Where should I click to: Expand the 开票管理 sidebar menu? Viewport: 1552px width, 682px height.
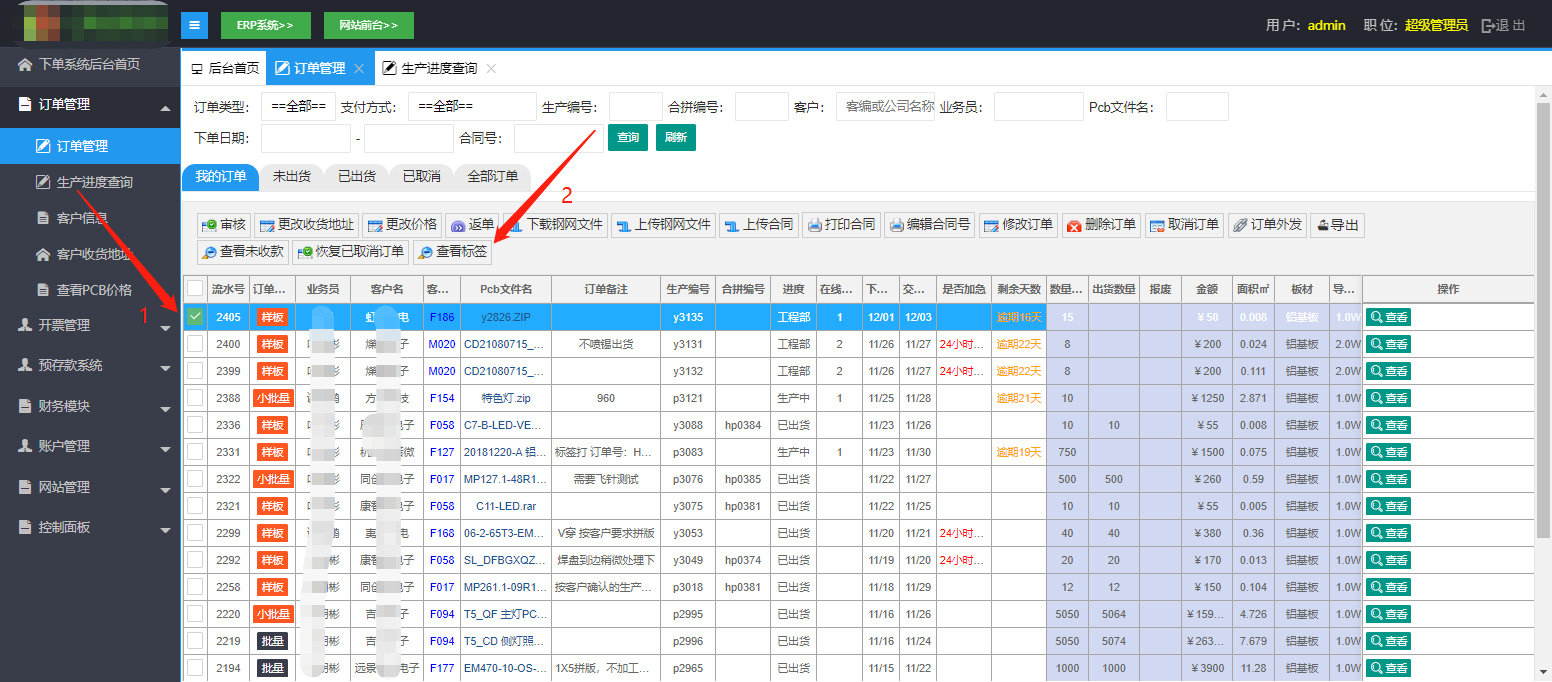(90, 325)
